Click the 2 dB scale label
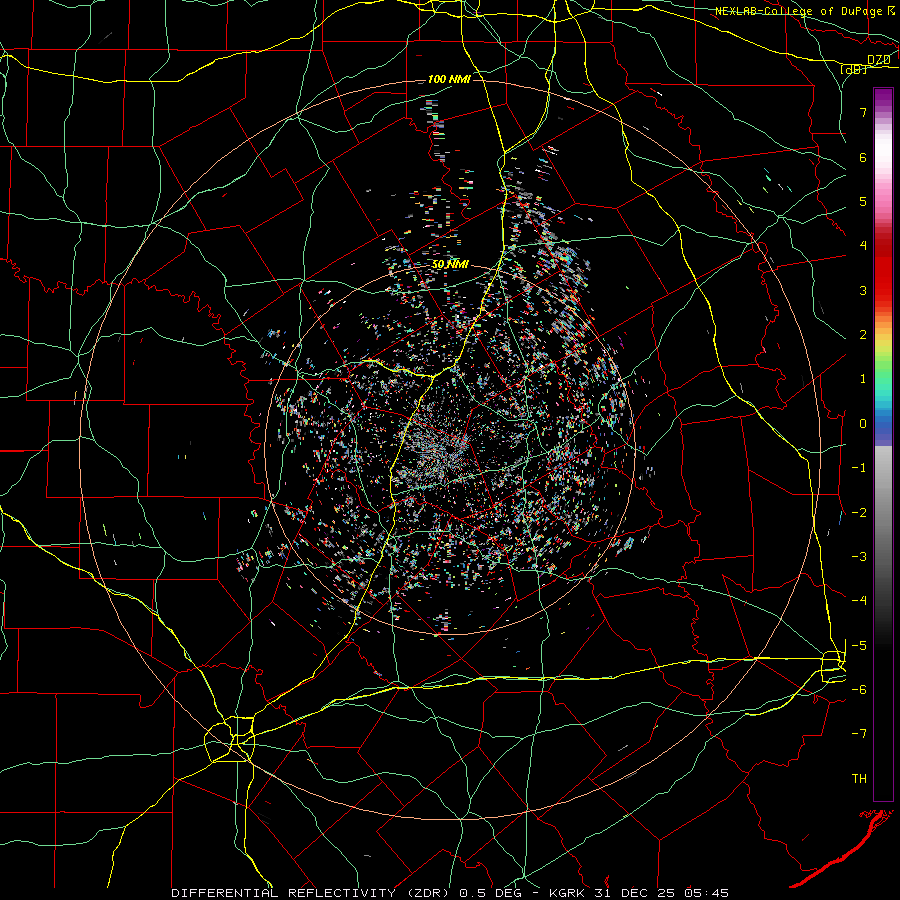Viewport: 900px width, 900px height. [x=863, y=335]
